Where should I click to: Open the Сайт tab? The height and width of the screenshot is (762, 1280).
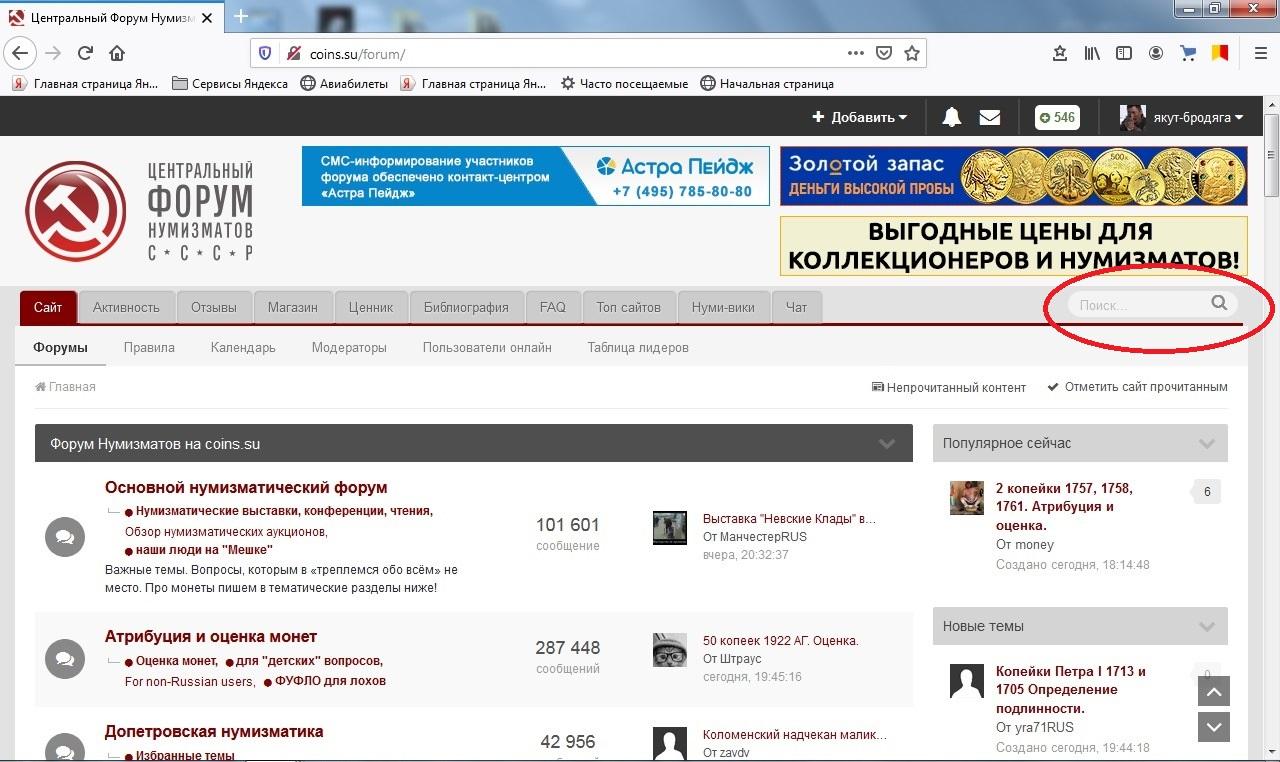coord(48,307)
